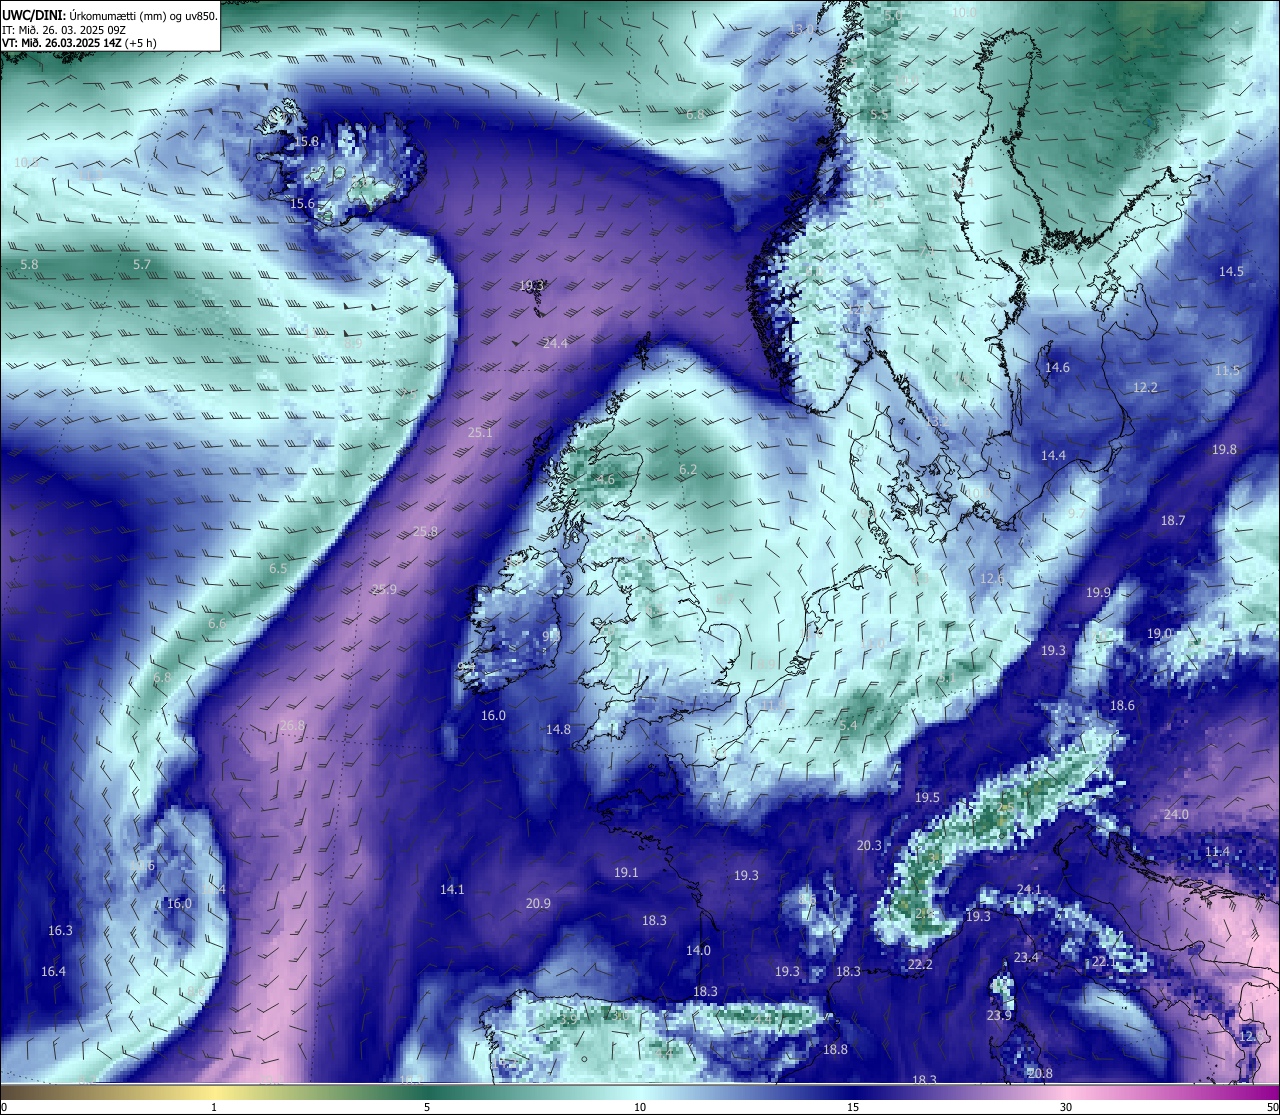Select the 24.4 value in the purple band
Image resolution: width=1280 pixels, height=1115 pixels.
[x=555, y=343]
